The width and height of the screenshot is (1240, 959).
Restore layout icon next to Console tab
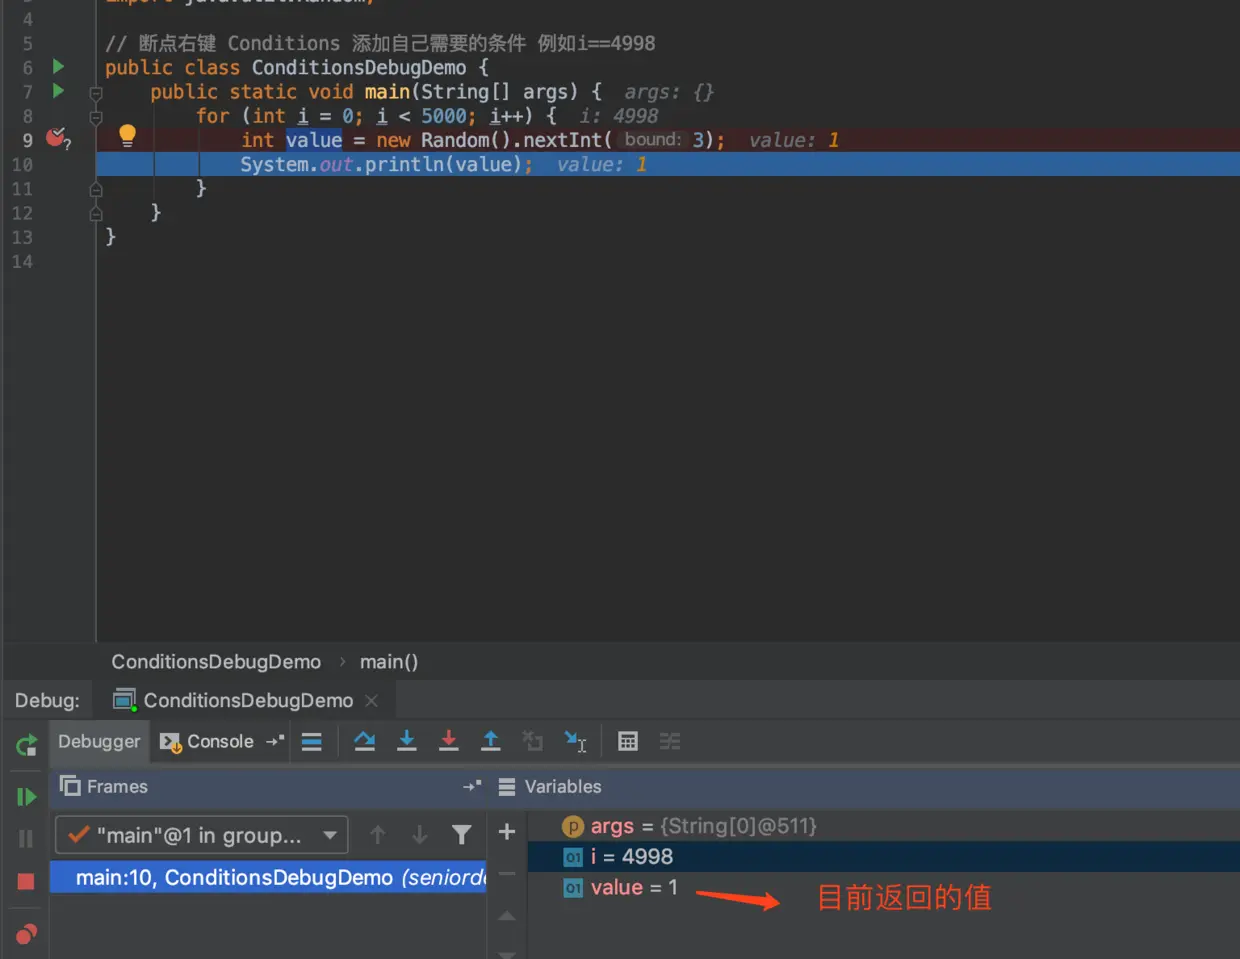pyautogui.click(x=275, y=741)
